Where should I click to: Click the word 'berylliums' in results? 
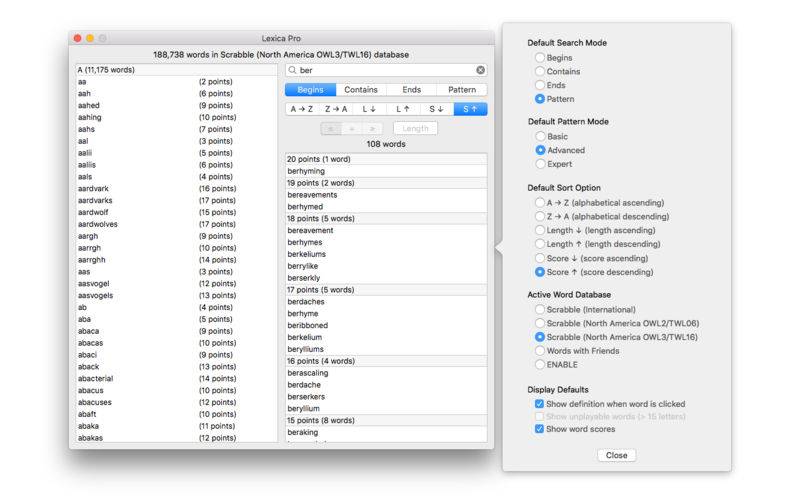click(x=306, y=349)
